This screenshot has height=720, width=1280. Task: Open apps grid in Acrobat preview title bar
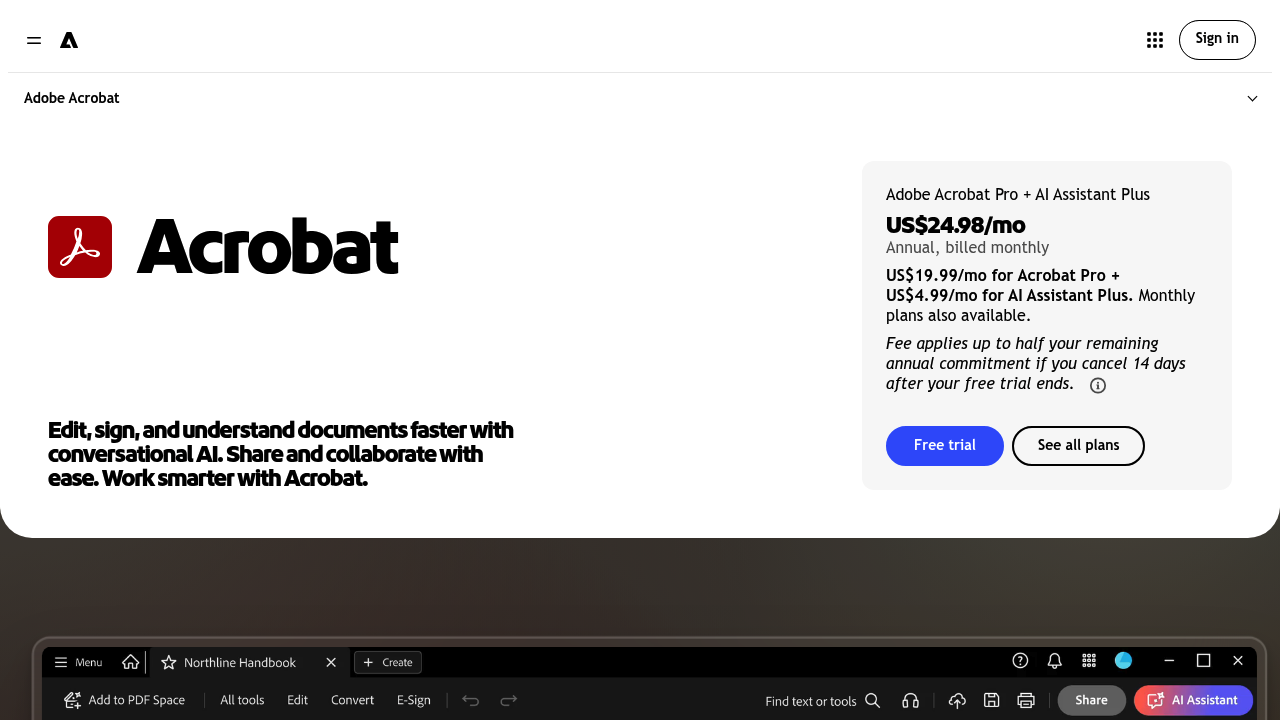pos(1089,661)
